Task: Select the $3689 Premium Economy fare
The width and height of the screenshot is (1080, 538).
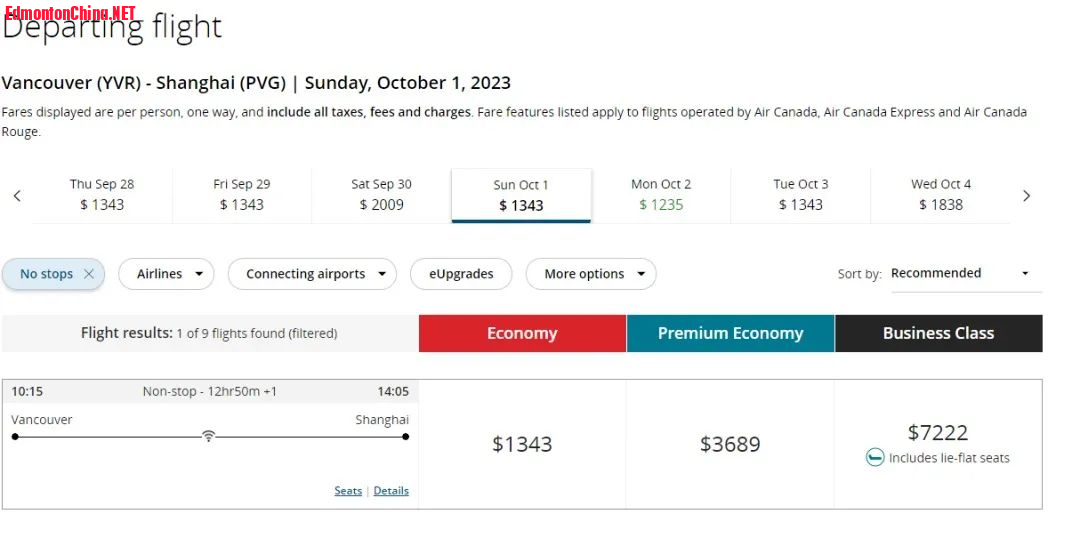Action: click(x=730, y=444)
